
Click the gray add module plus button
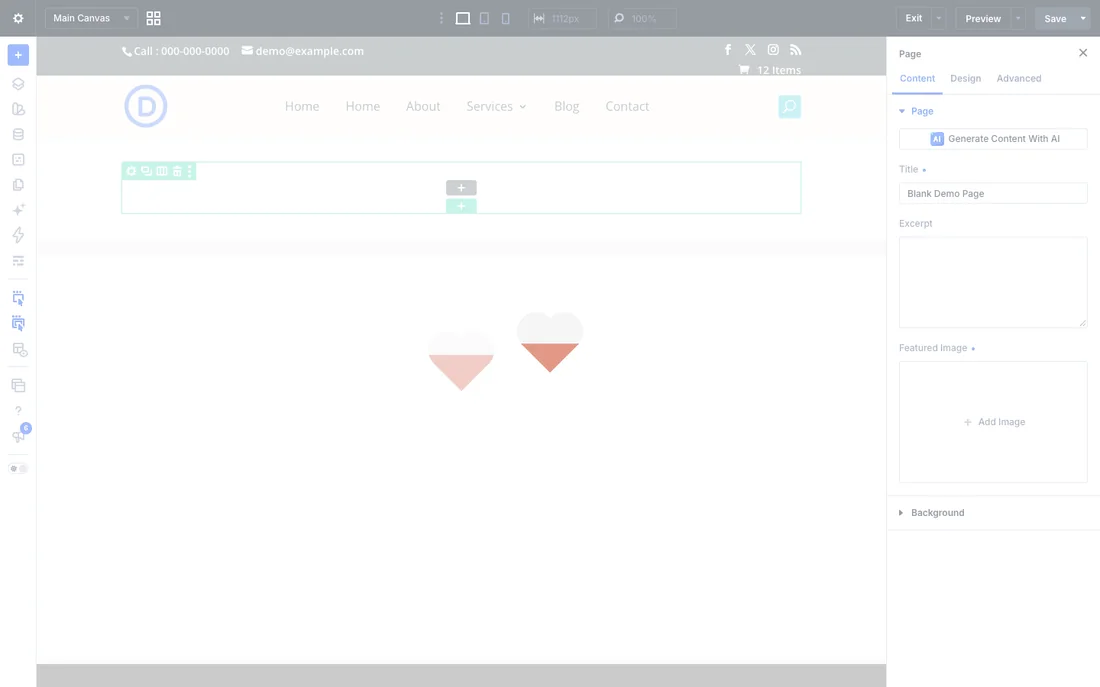point(461,187)
